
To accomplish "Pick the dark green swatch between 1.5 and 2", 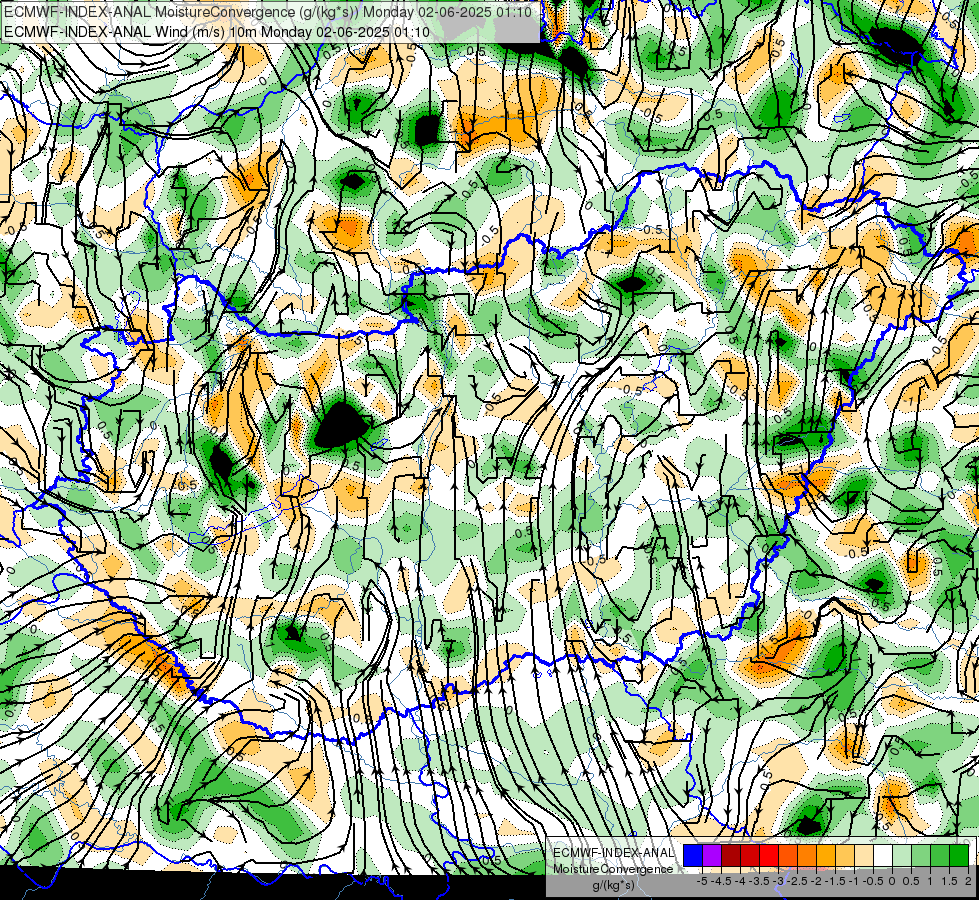I will click(959, 855).
